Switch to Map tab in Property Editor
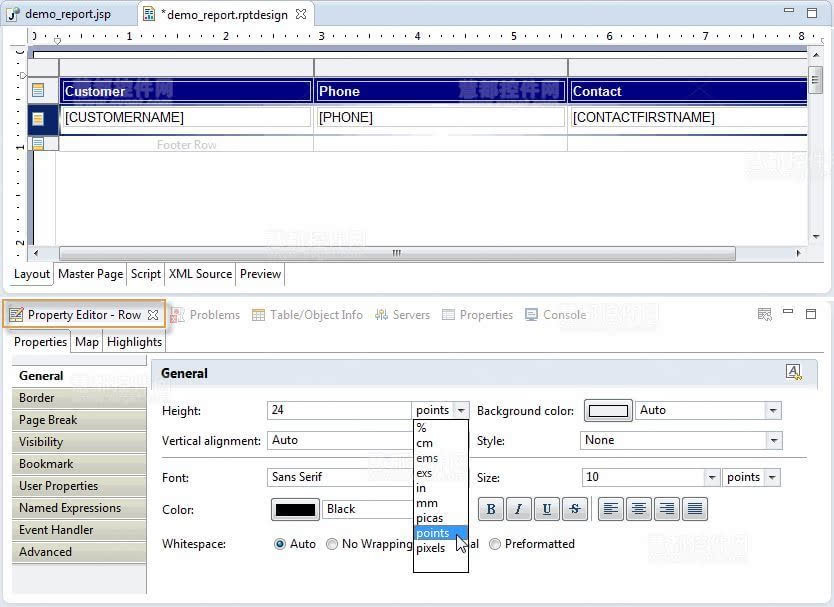 [x=87, y=342]
